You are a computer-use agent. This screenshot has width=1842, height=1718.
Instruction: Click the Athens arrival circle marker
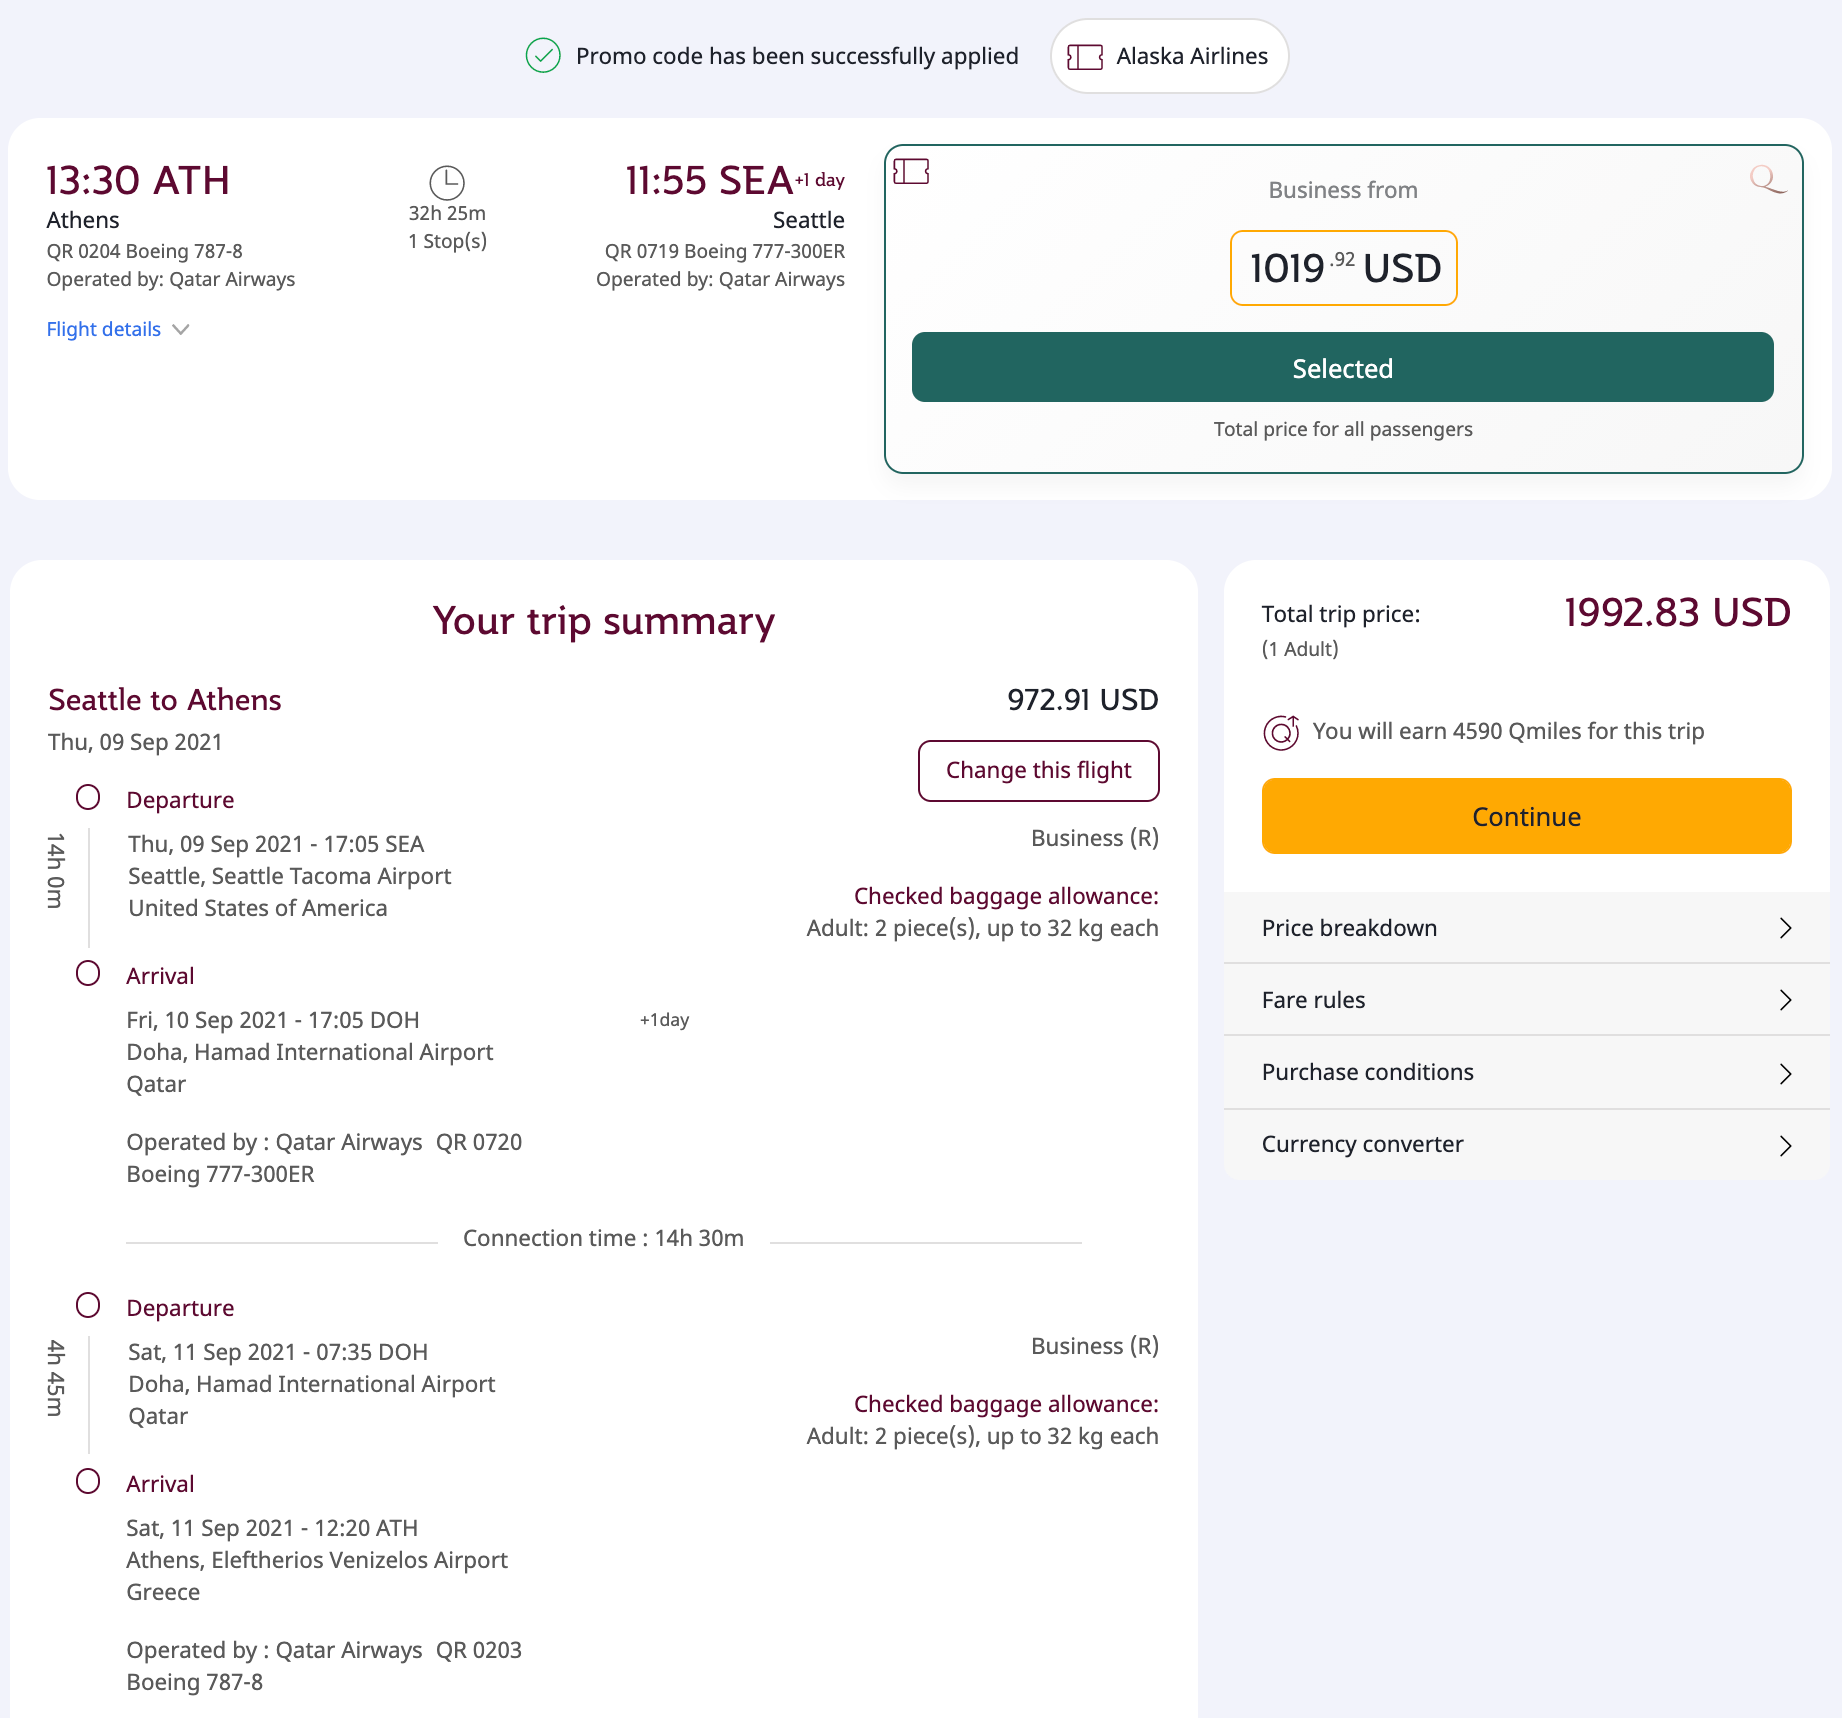[x=88, y=1482]
